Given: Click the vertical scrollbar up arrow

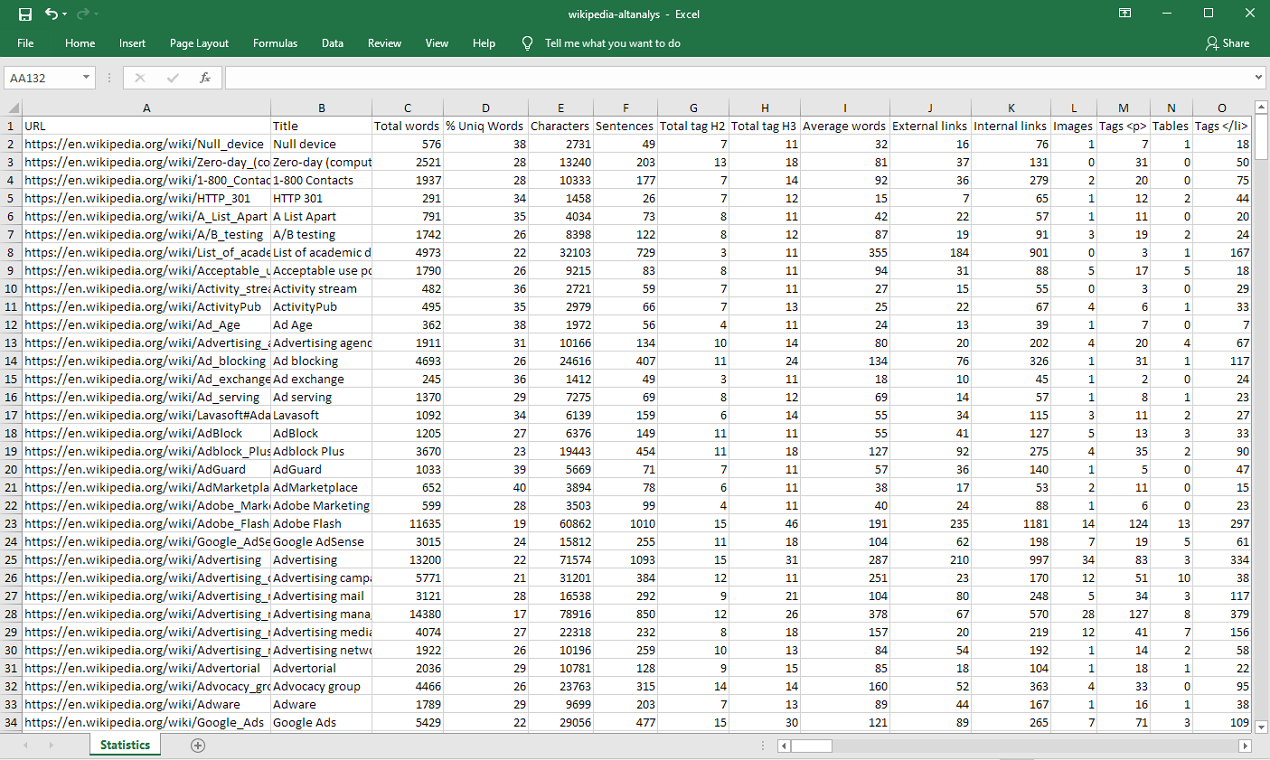Looking at the screenshot, I should [x=1260, y=108].
